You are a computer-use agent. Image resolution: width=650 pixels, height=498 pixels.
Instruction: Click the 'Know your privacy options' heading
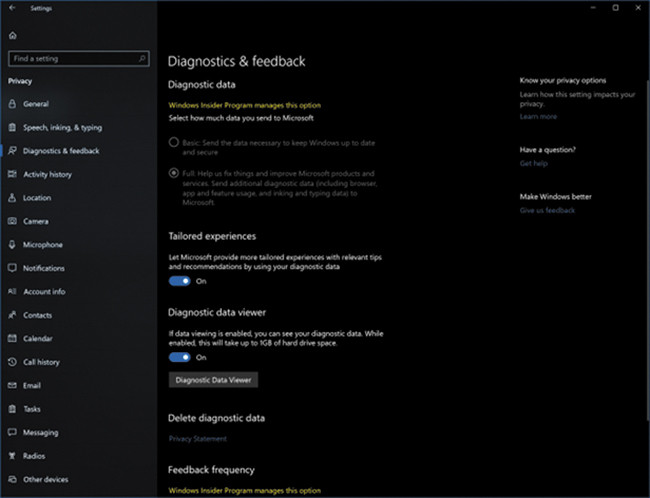pos(563,80)
